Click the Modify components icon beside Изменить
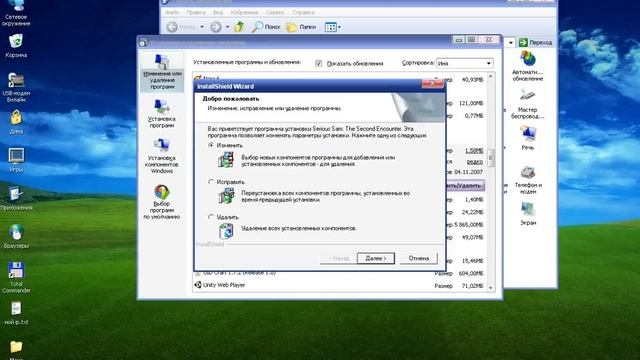The height and width of the screenshot is (360, 640). [x=226, y=160]
